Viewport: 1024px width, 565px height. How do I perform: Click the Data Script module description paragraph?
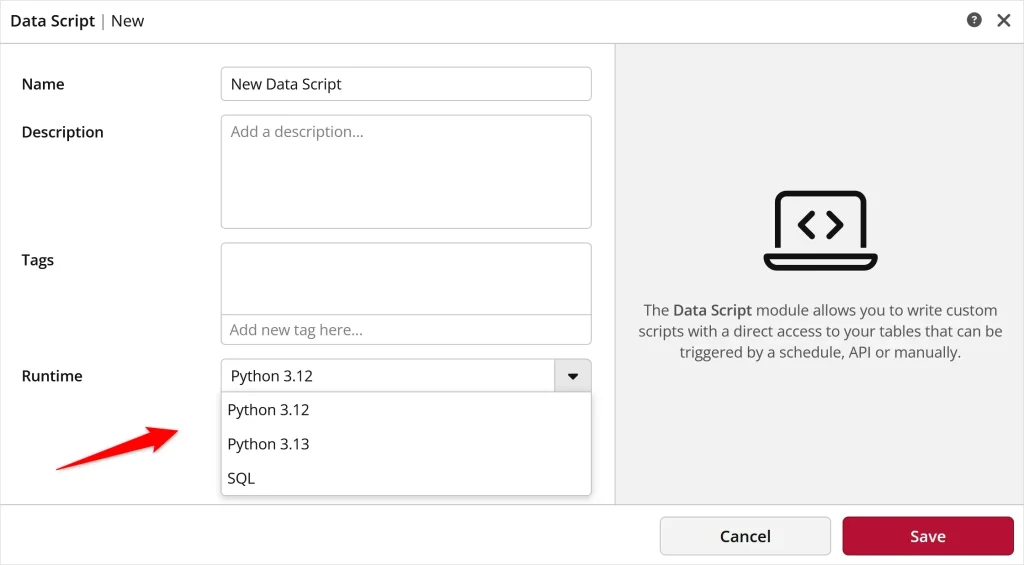(x=820, y=331)
